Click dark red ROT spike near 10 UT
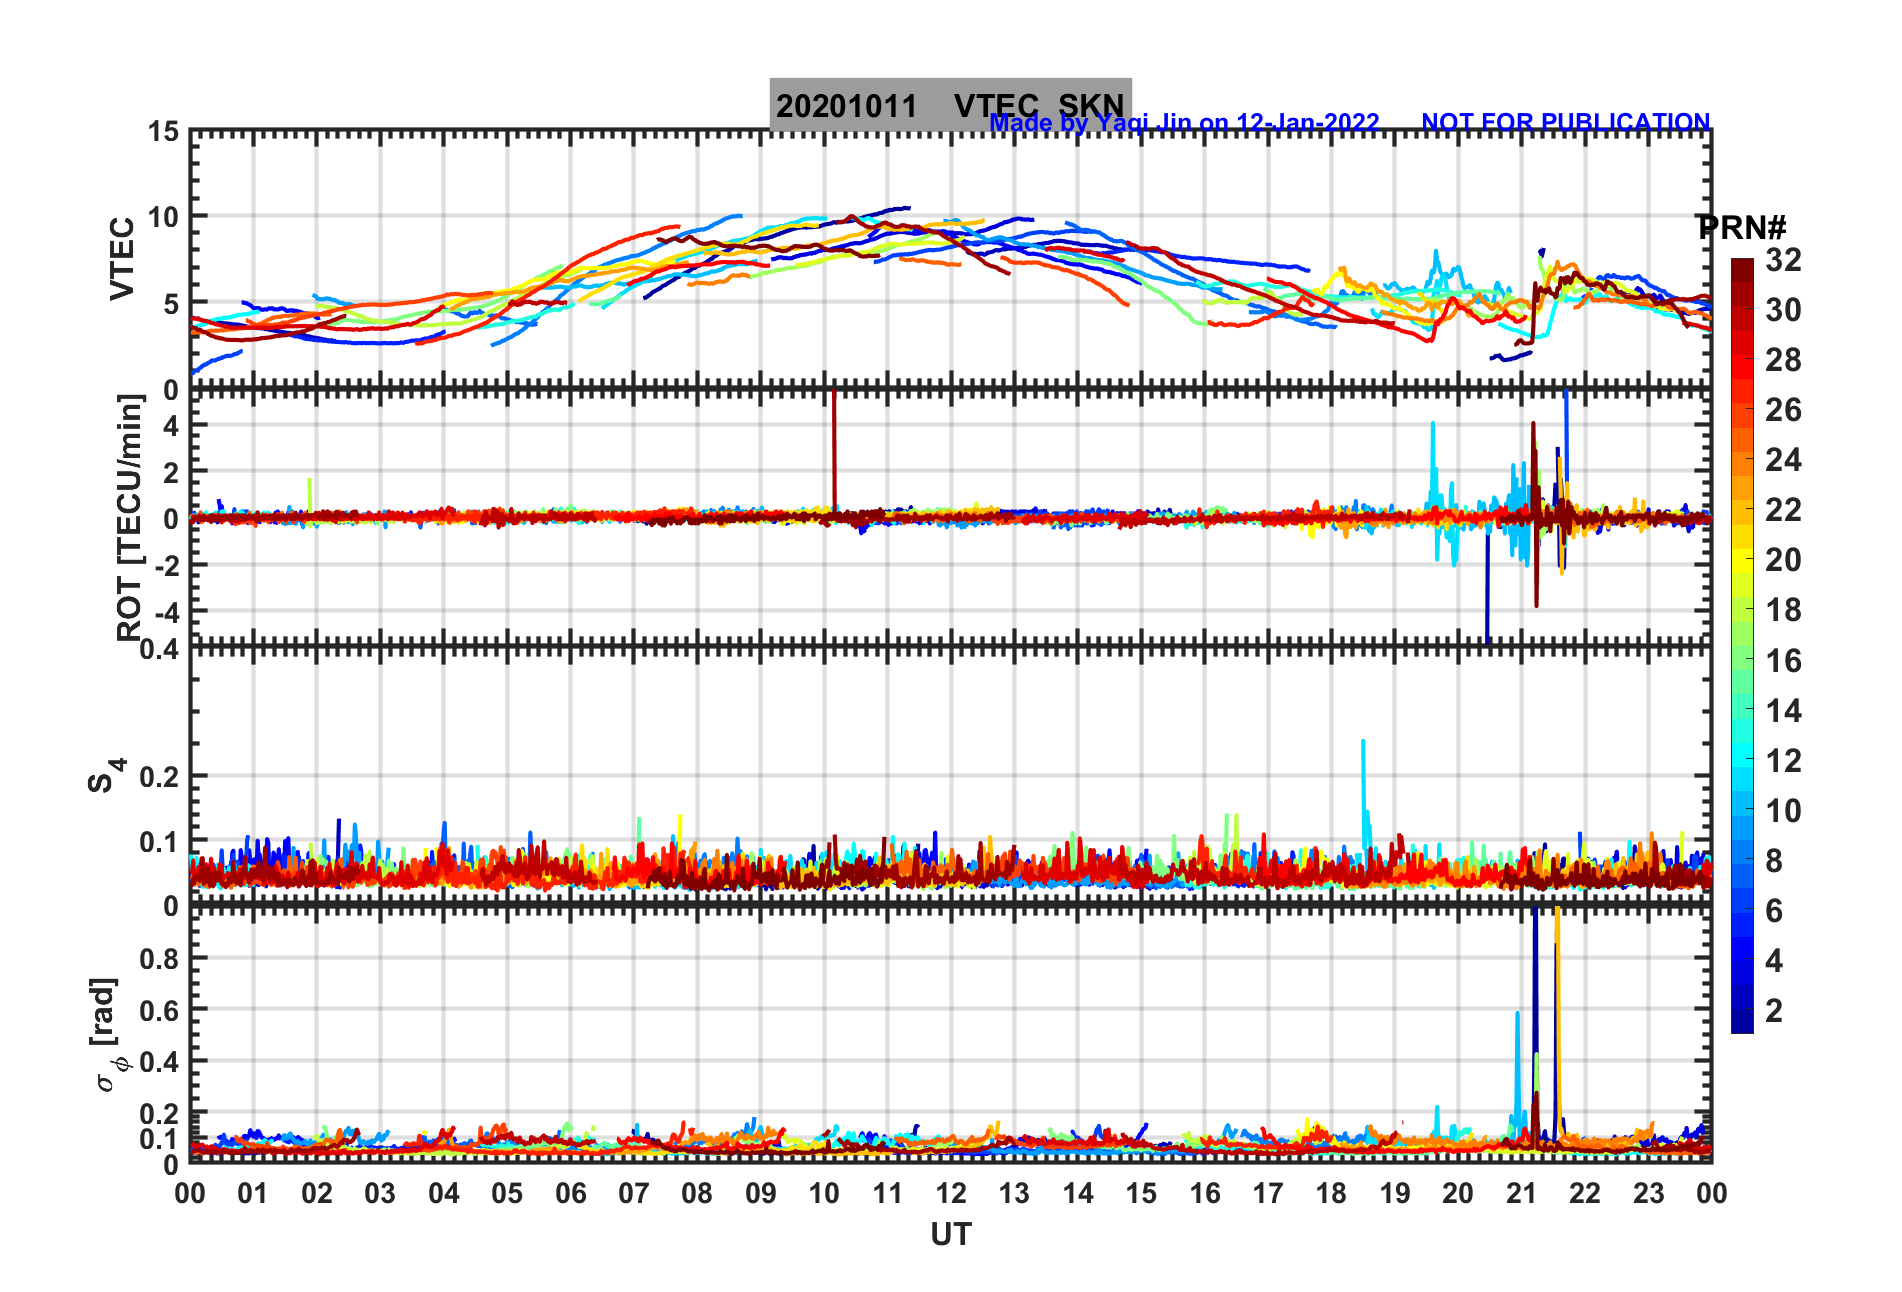 pos(834,450)
